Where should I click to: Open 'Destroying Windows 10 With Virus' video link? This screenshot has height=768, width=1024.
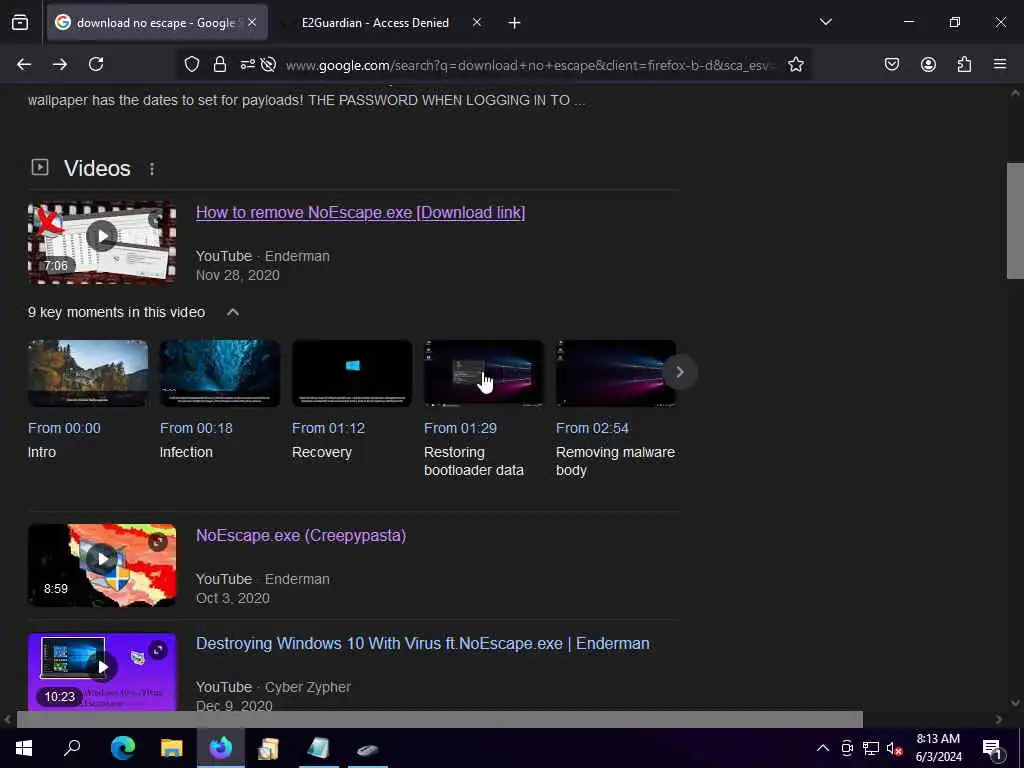(x=423, y=643)
